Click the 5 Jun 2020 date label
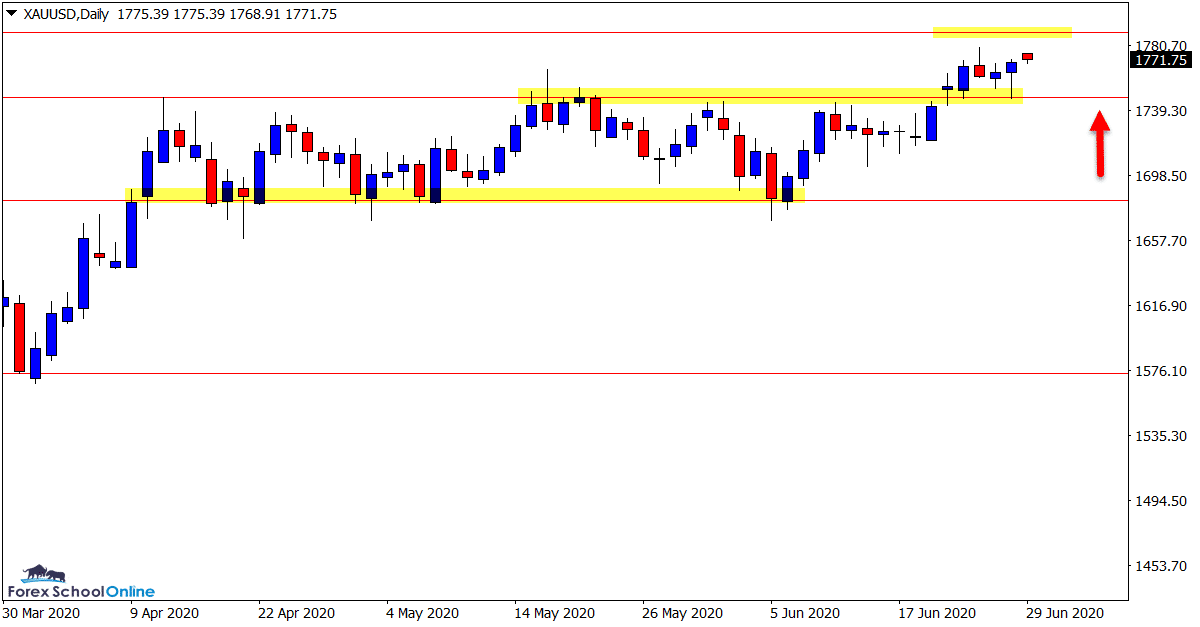1200x627 pixels. coord(805,613)
